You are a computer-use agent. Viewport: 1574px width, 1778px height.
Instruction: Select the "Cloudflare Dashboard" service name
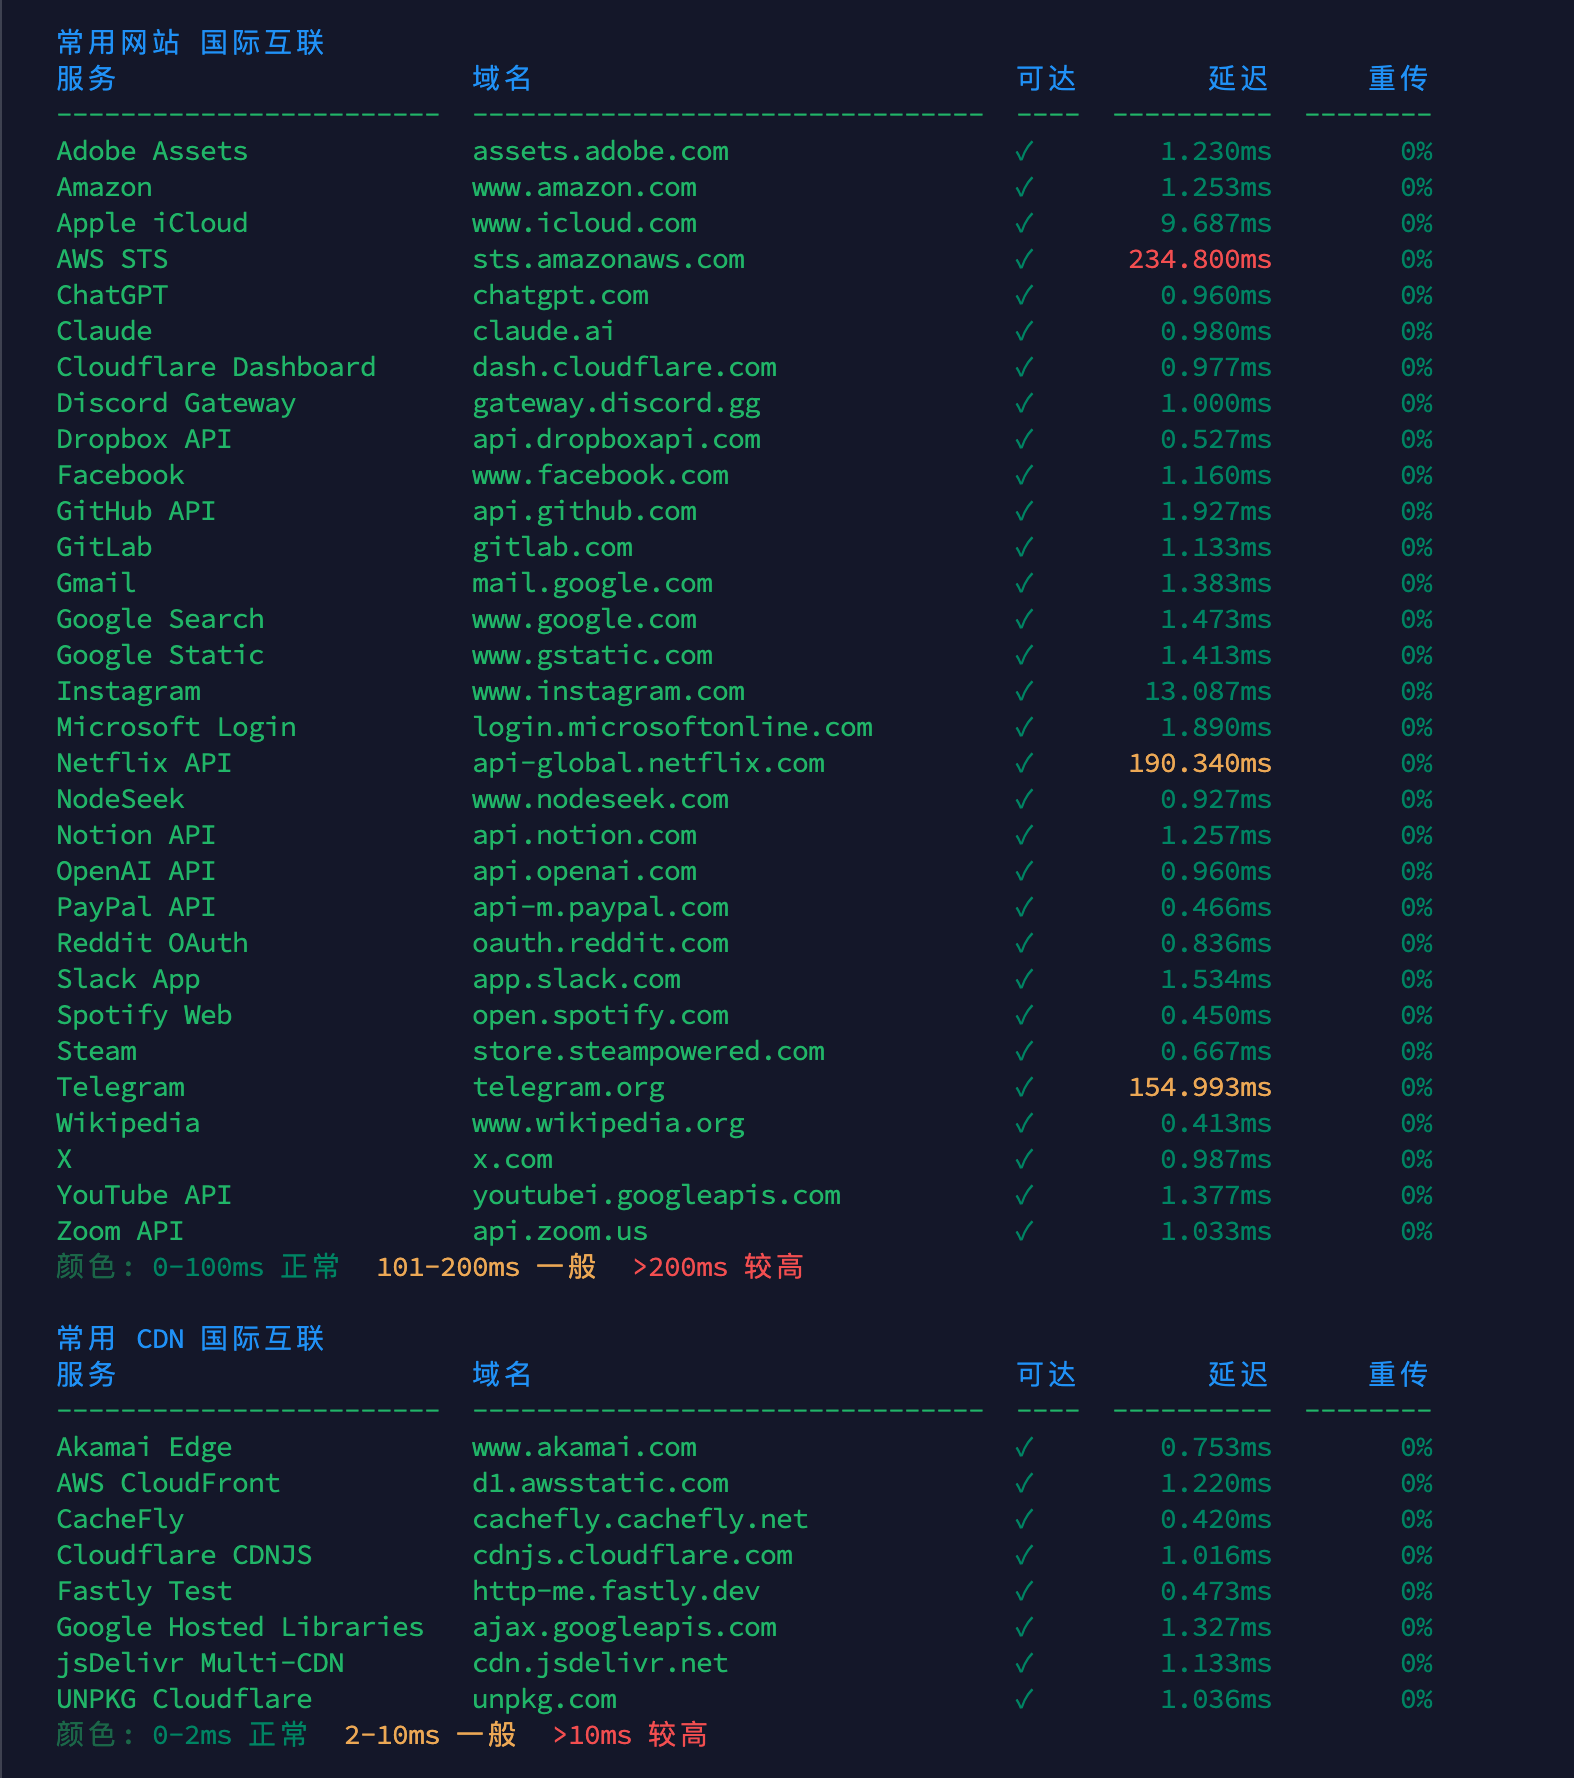(x=216, y=367)
